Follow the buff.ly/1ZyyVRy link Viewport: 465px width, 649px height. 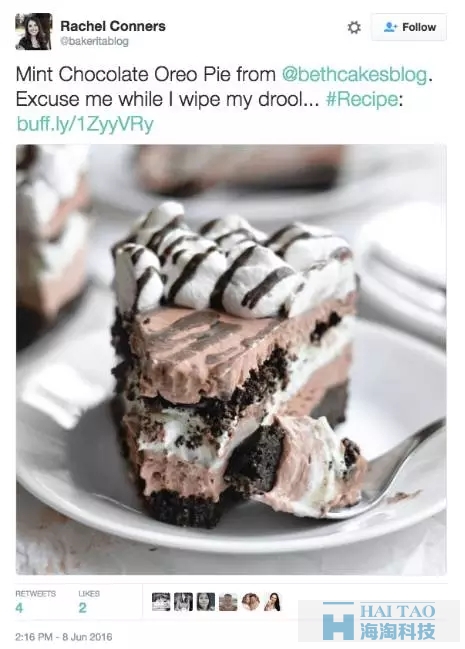point(85,124)
